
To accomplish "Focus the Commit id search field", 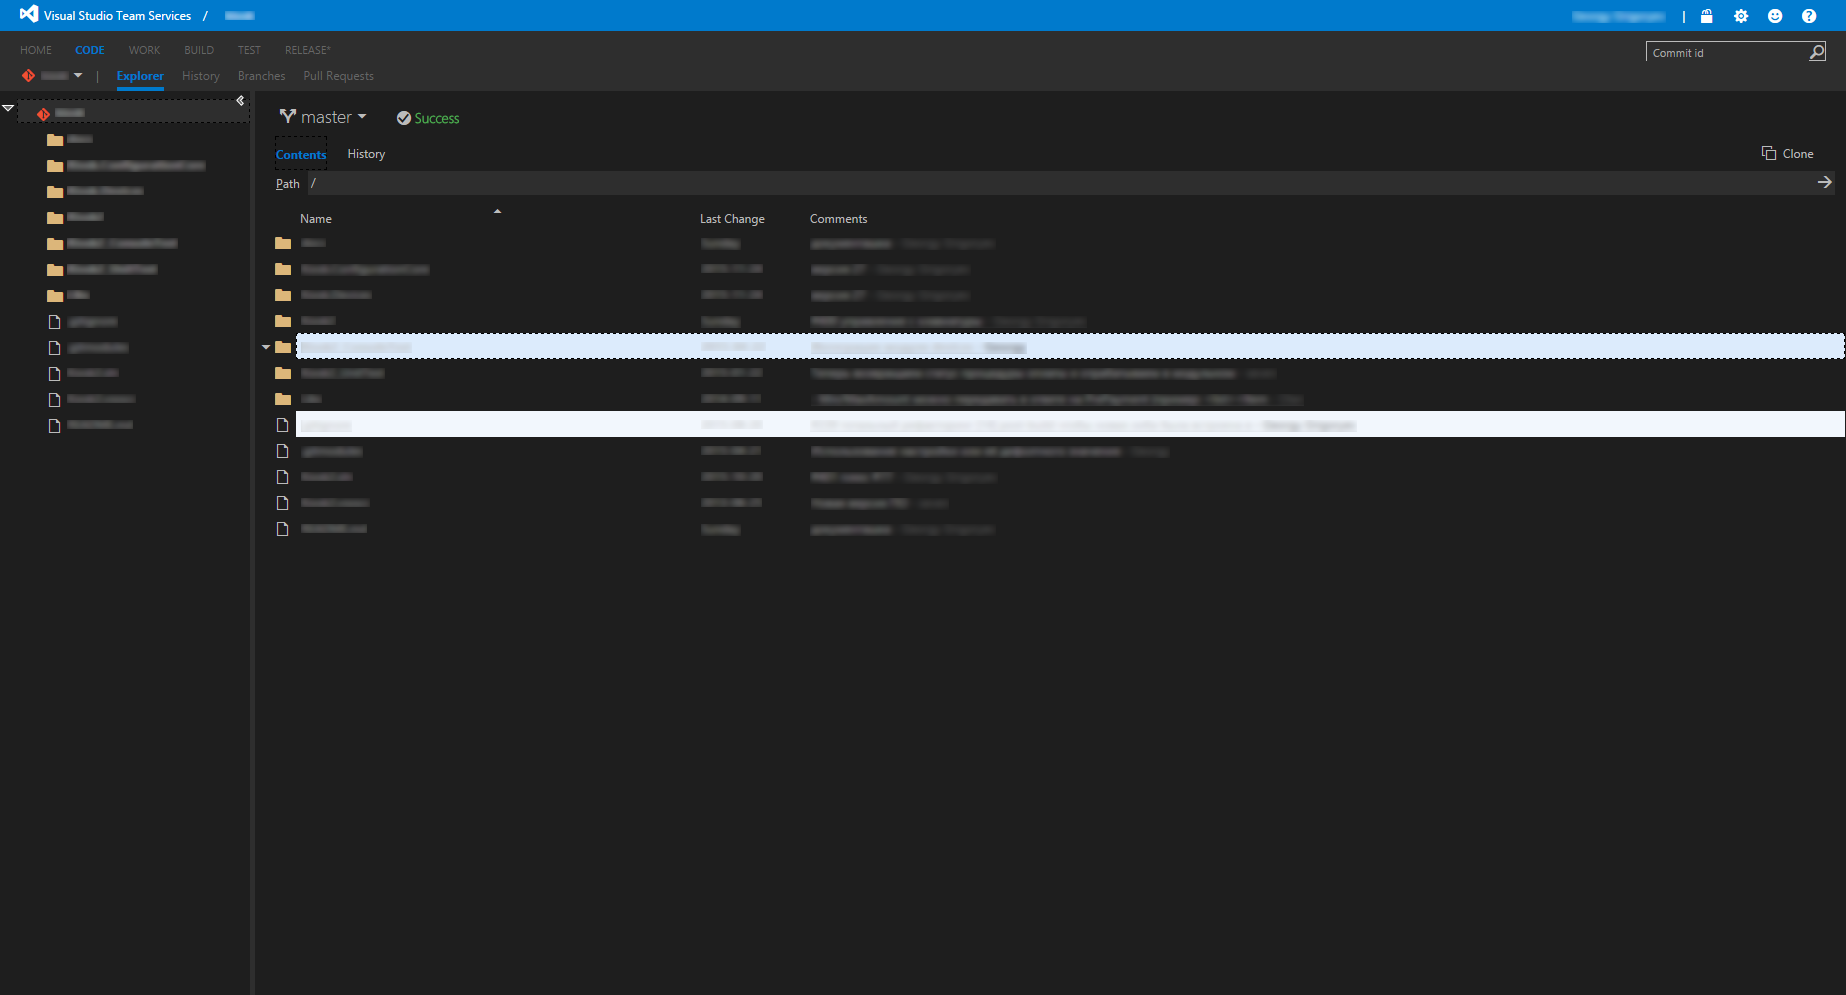I will coord(1727,53).
